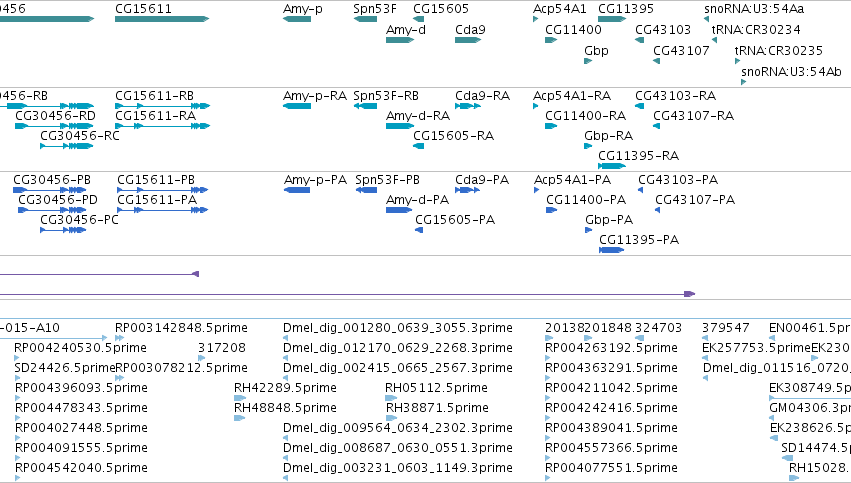
Task: Click the CG15605 gene label
Action: point(441,9)
